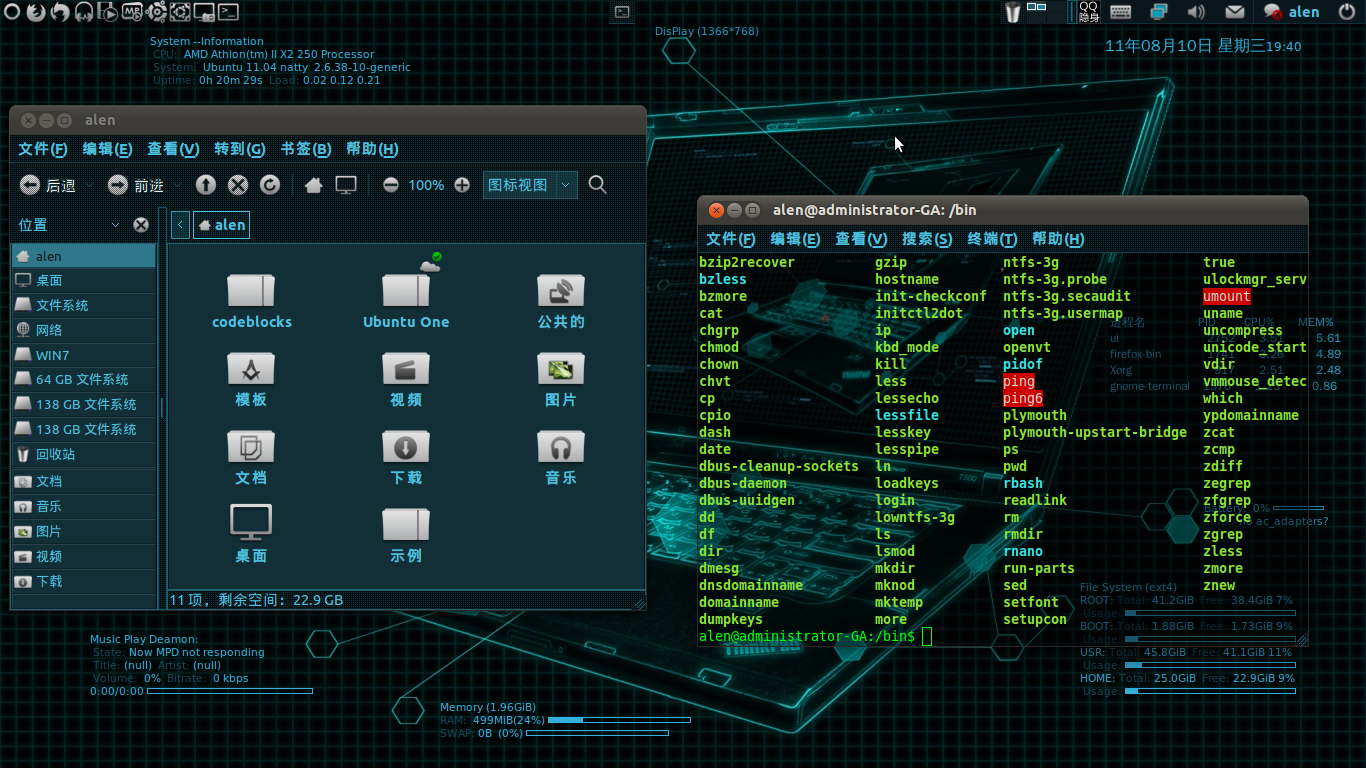Open the 编辑 menu in file manager
The height and width of the screenshot is (768, 1366).
pos(107,149)
